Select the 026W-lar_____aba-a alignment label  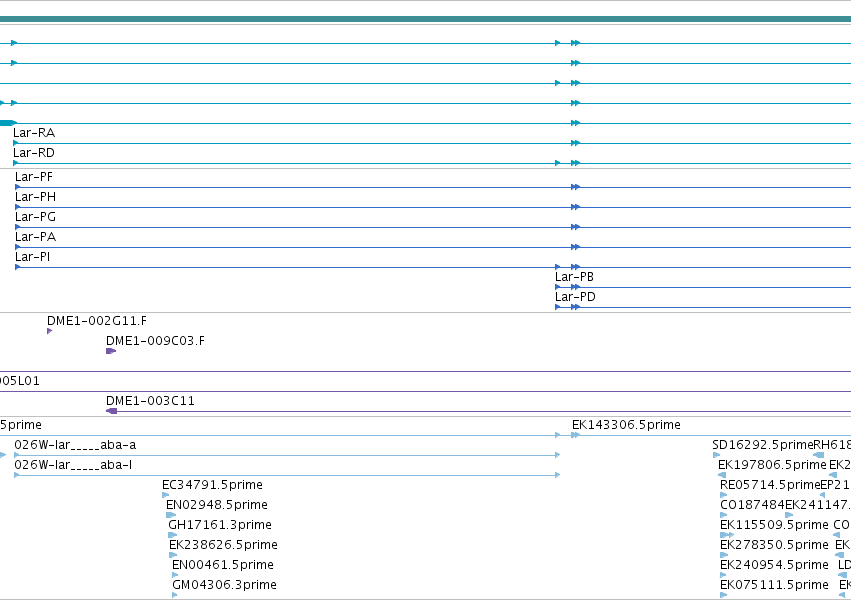75,445
